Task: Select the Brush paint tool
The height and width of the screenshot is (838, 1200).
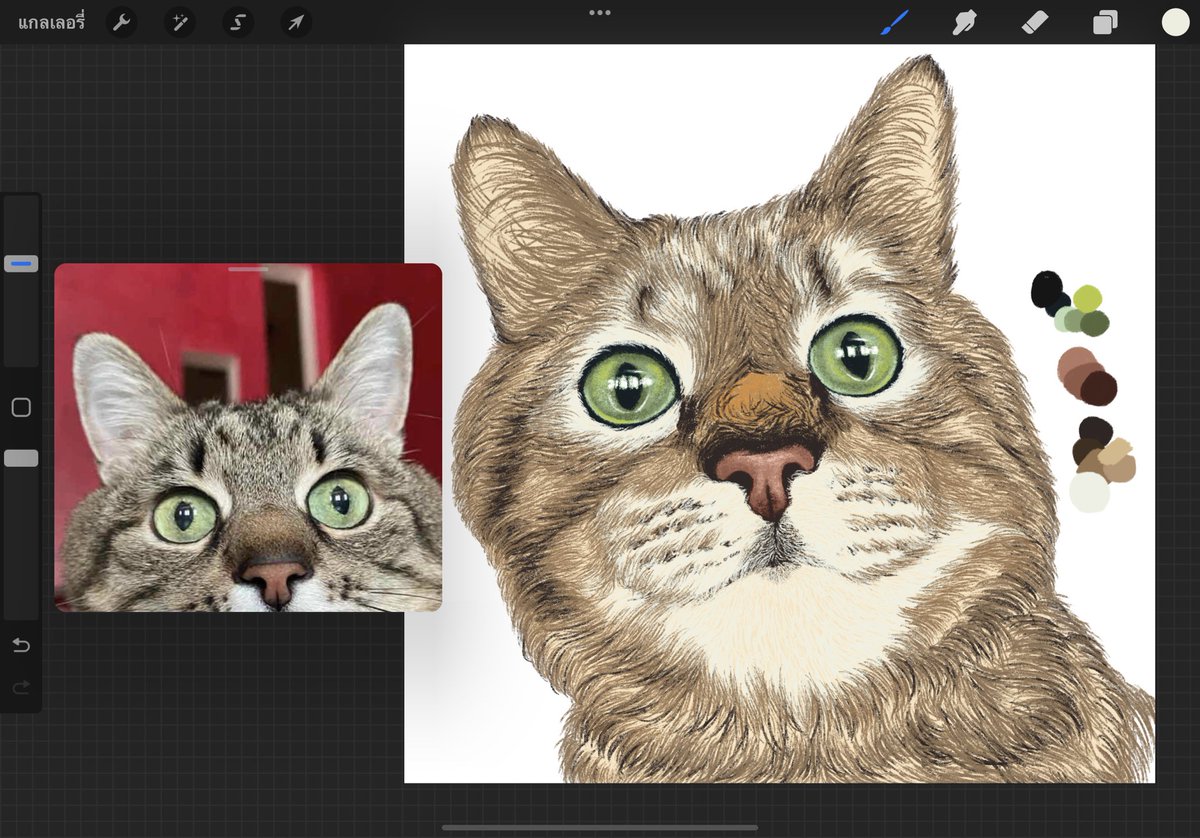Action: (x=895, y=22)
